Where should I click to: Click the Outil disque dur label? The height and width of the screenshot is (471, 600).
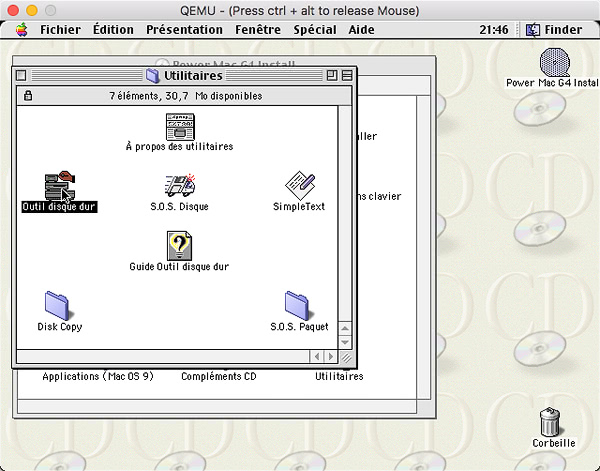[x=59, y=207]
